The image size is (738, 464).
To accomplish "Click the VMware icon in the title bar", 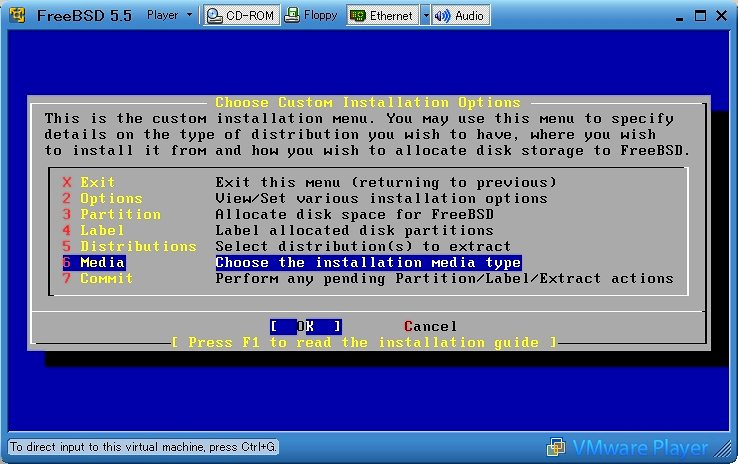I will click(x=16, y=15).
